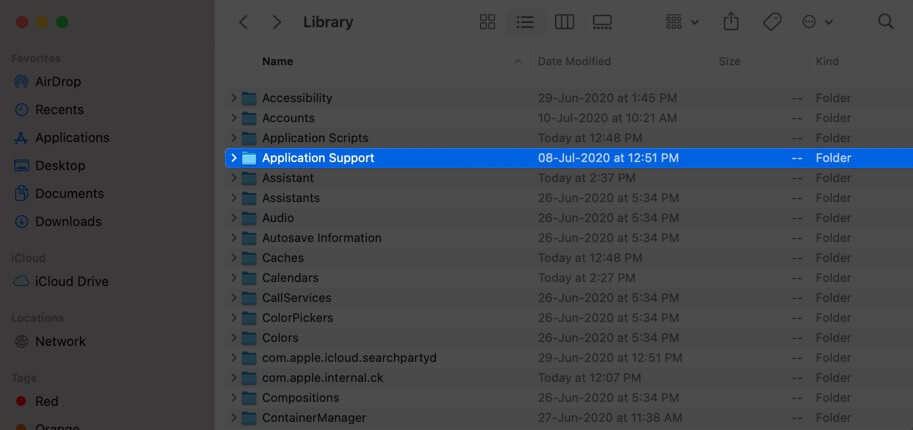Sort by the Size column header
The height and width of the screenshot is (430, 913).
click(729, 61)
